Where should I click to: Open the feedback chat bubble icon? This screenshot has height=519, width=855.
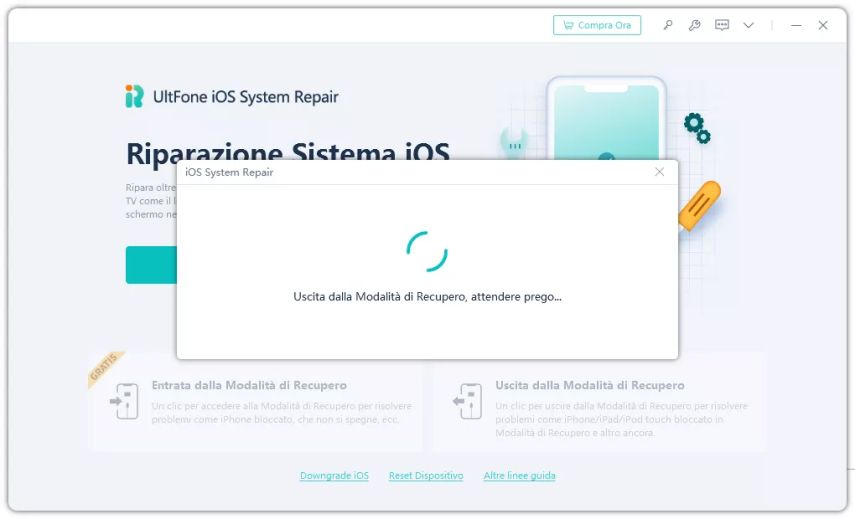click(722, 25)
